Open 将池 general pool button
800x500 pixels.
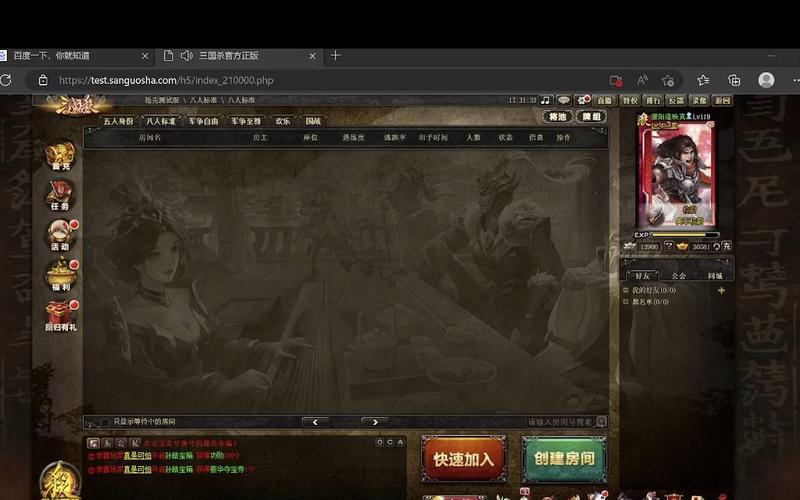tap(558, 117)
